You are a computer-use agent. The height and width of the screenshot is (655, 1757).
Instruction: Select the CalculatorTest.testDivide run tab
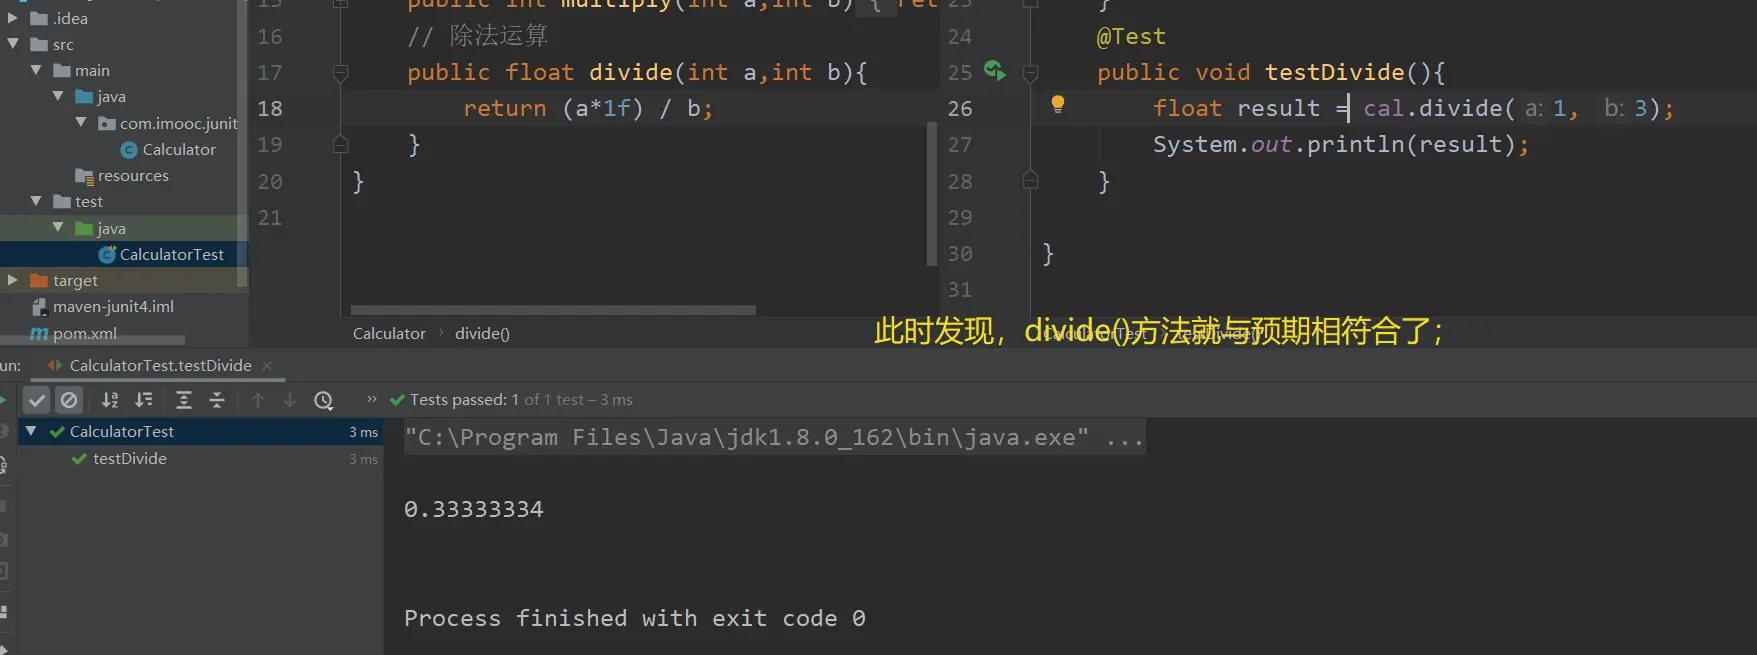160,366
